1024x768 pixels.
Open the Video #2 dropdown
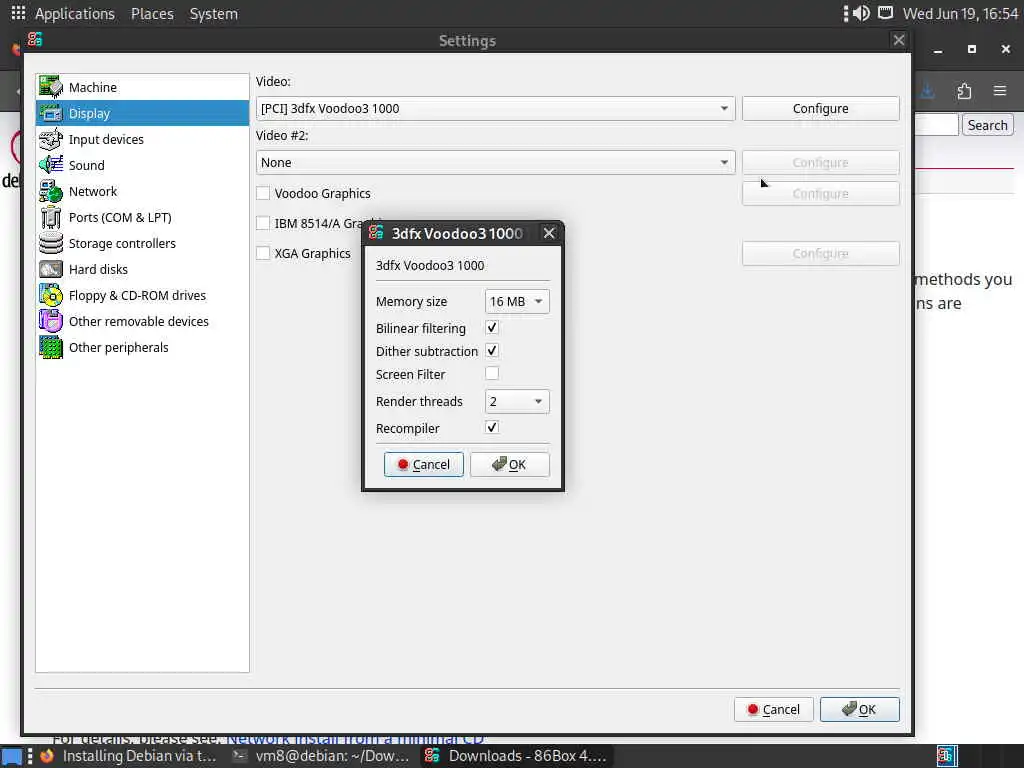(496, 163)
